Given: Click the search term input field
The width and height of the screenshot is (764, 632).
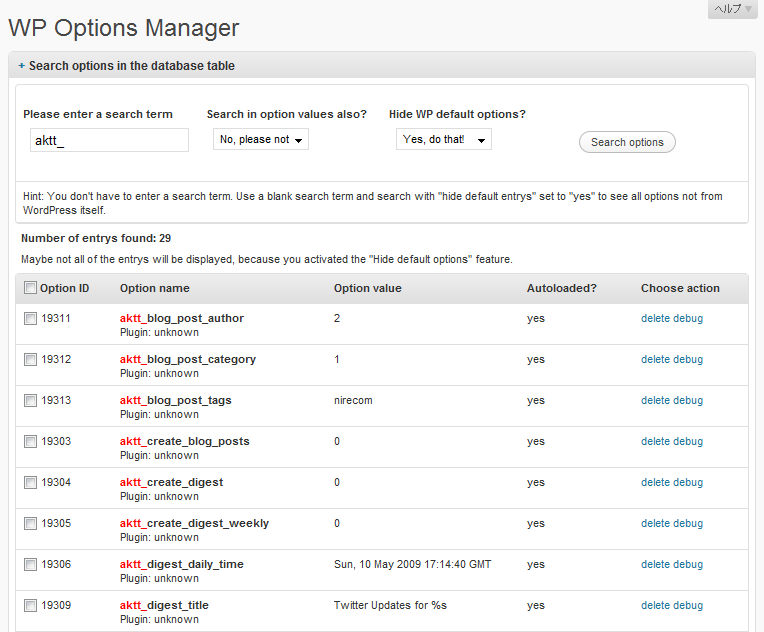Looking at the screenshot, I should click(109, 140).
